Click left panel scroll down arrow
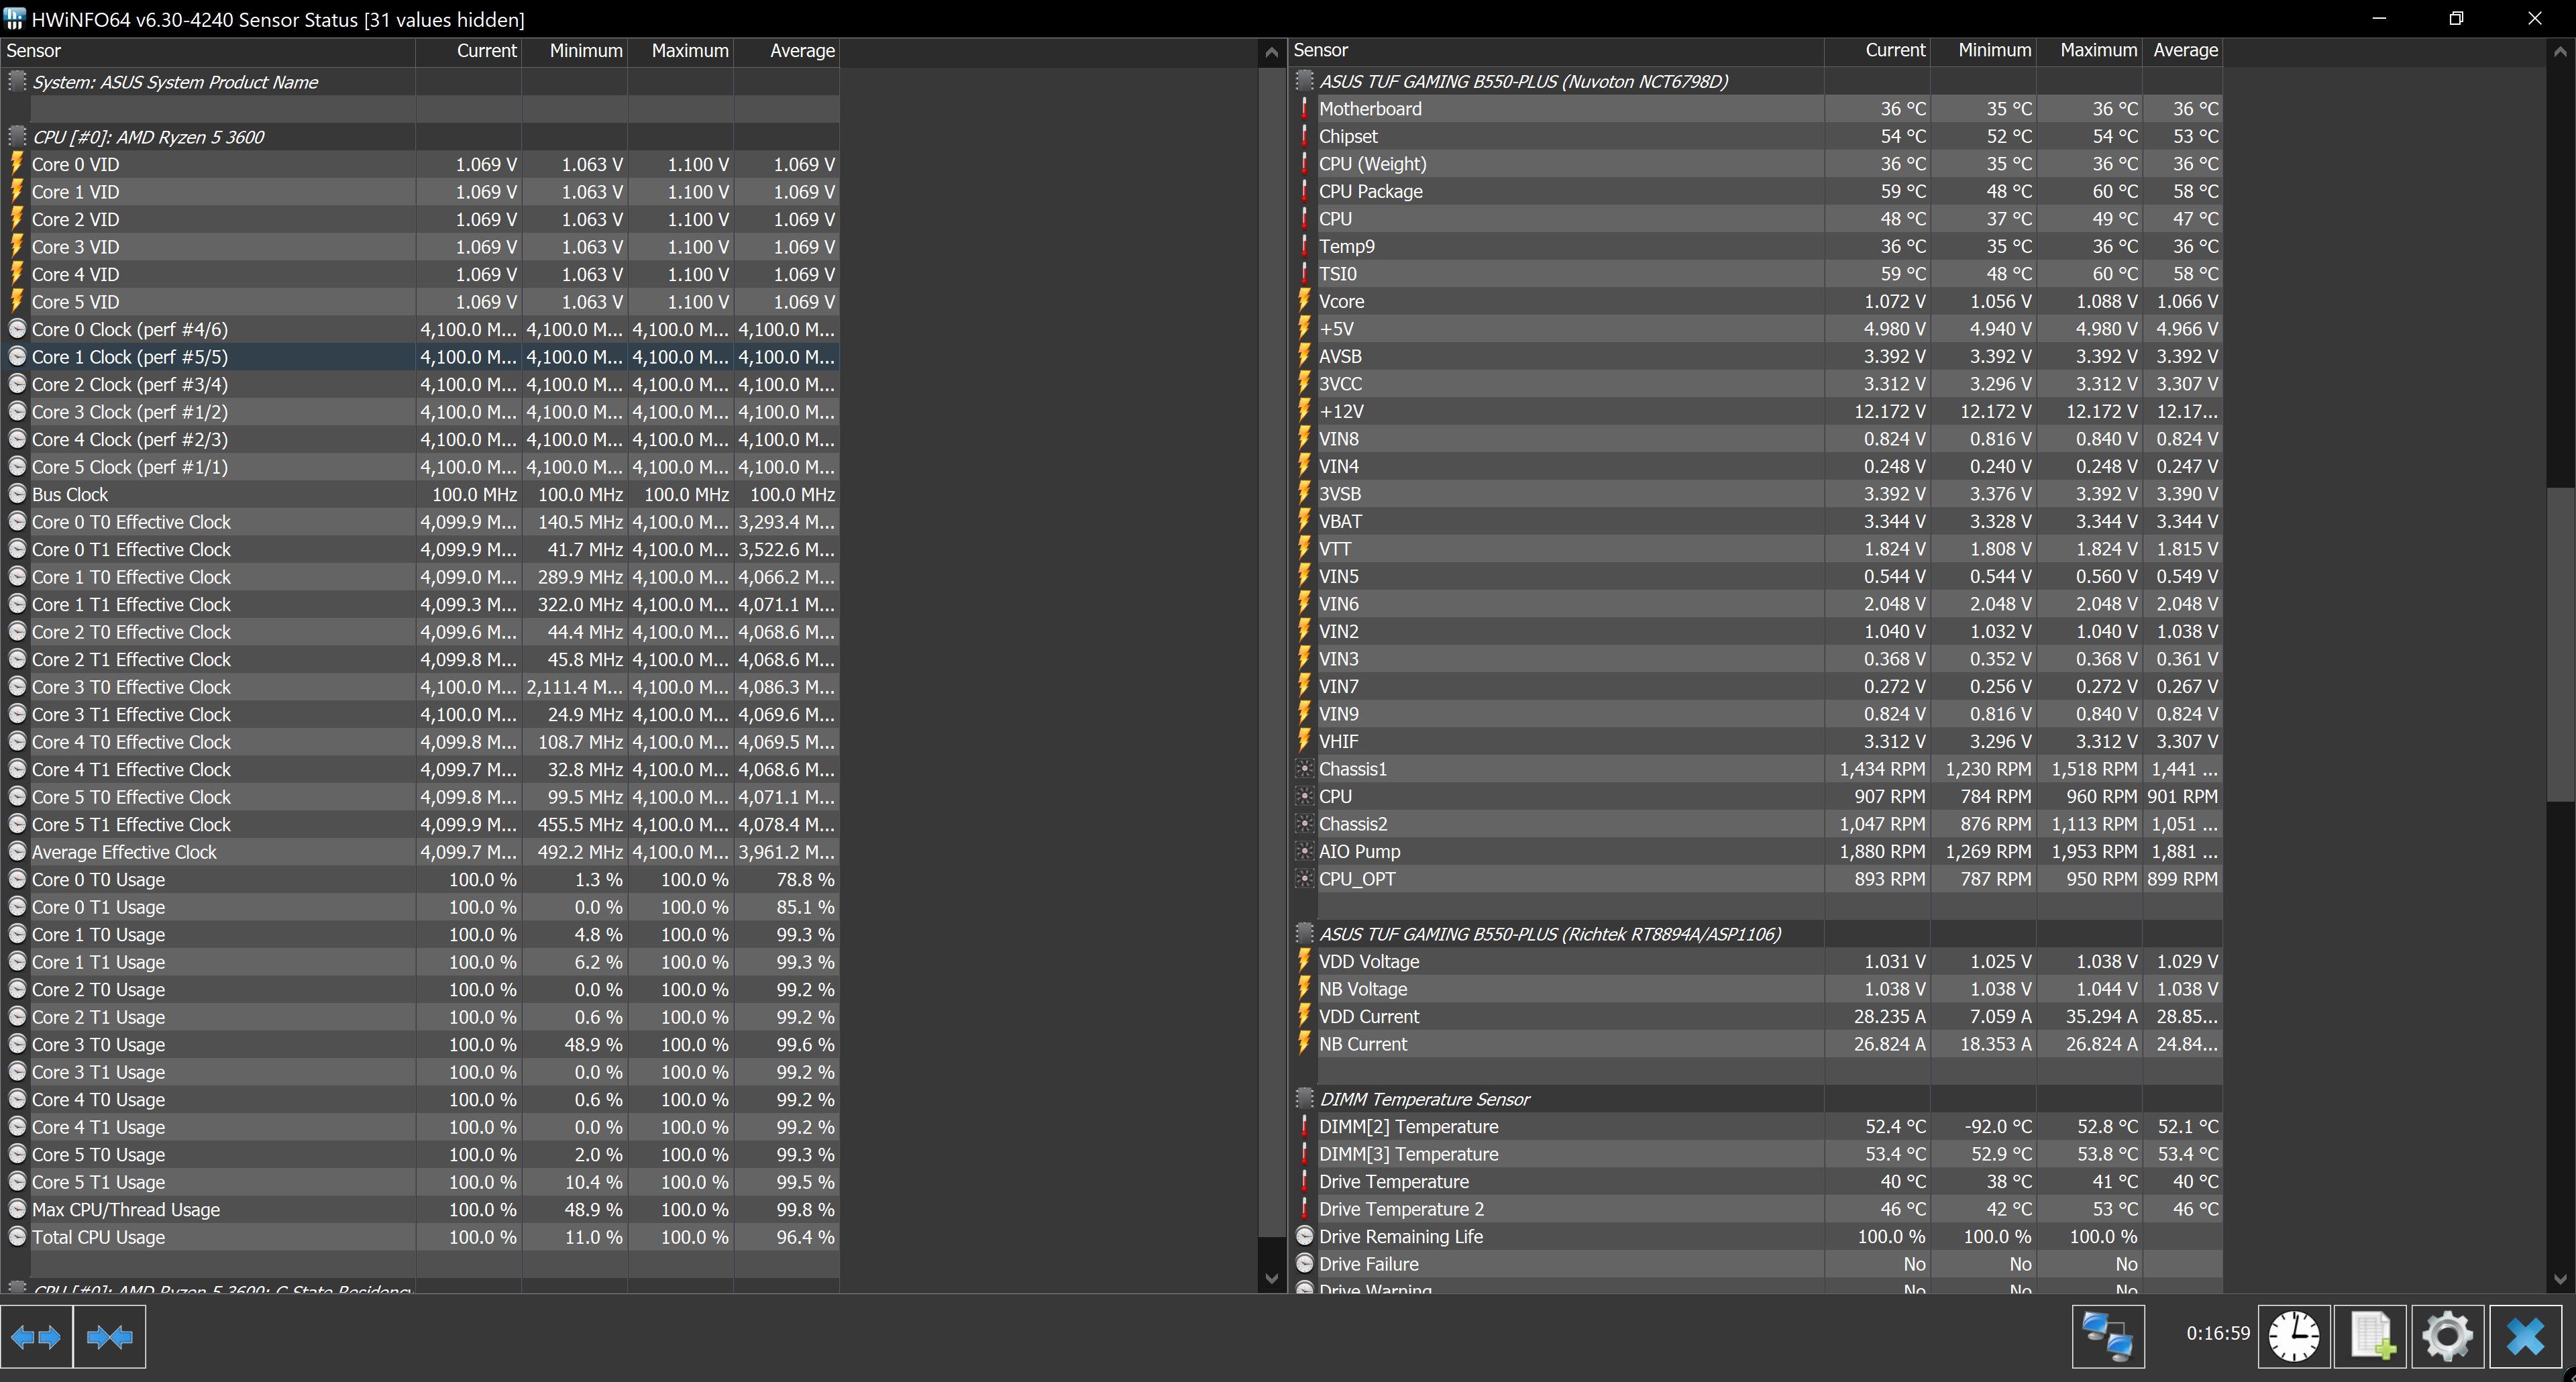2576x1382 pixels. click(x=1271, y=1278)
